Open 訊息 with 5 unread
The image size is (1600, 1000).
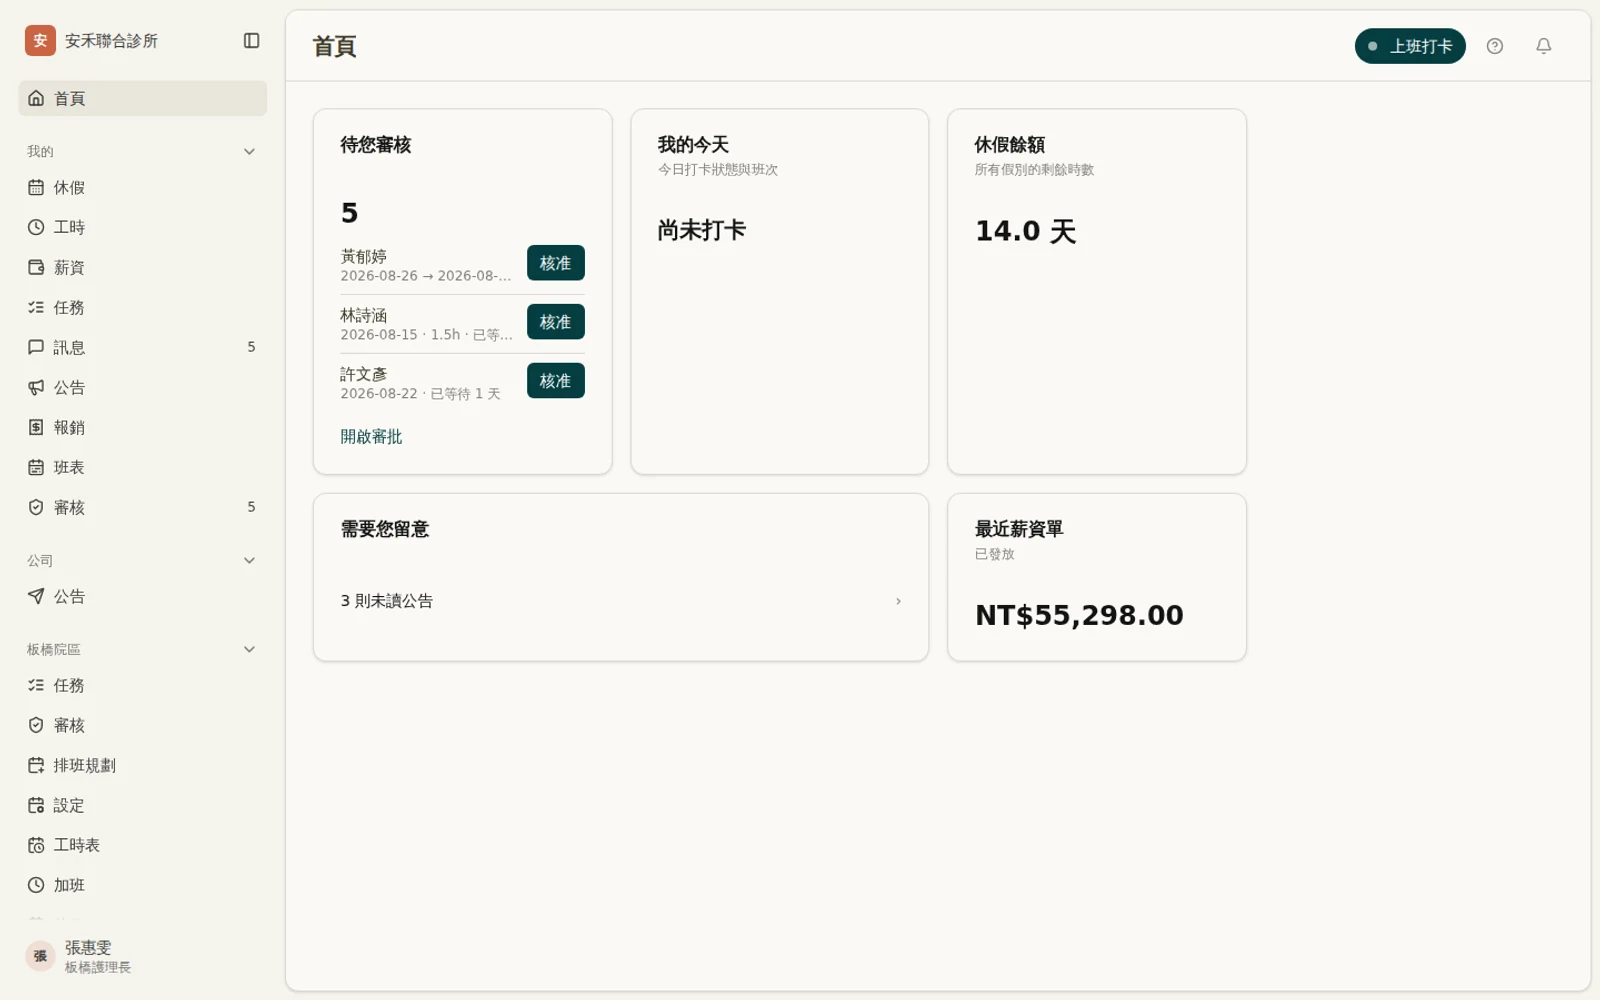pyautogui.click(x=142, y=348)
